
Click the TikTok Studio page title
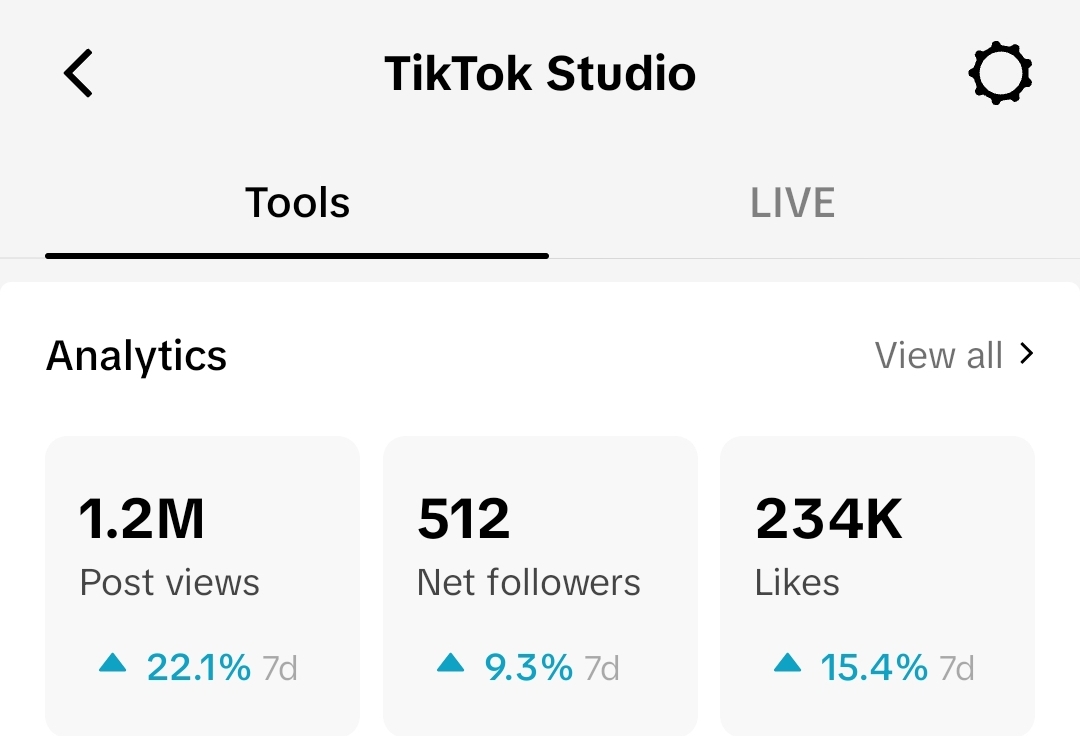540,74
